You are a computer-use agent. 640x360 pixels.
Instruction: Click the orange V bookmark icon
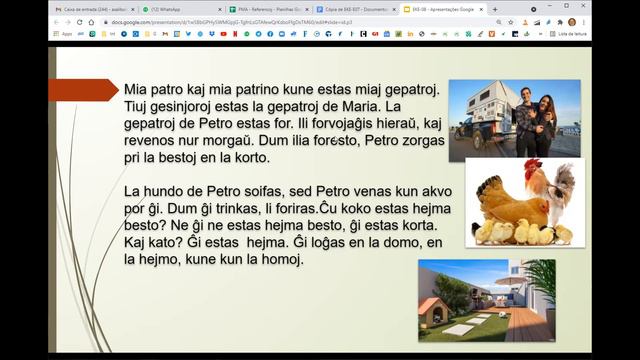[492, 34]
